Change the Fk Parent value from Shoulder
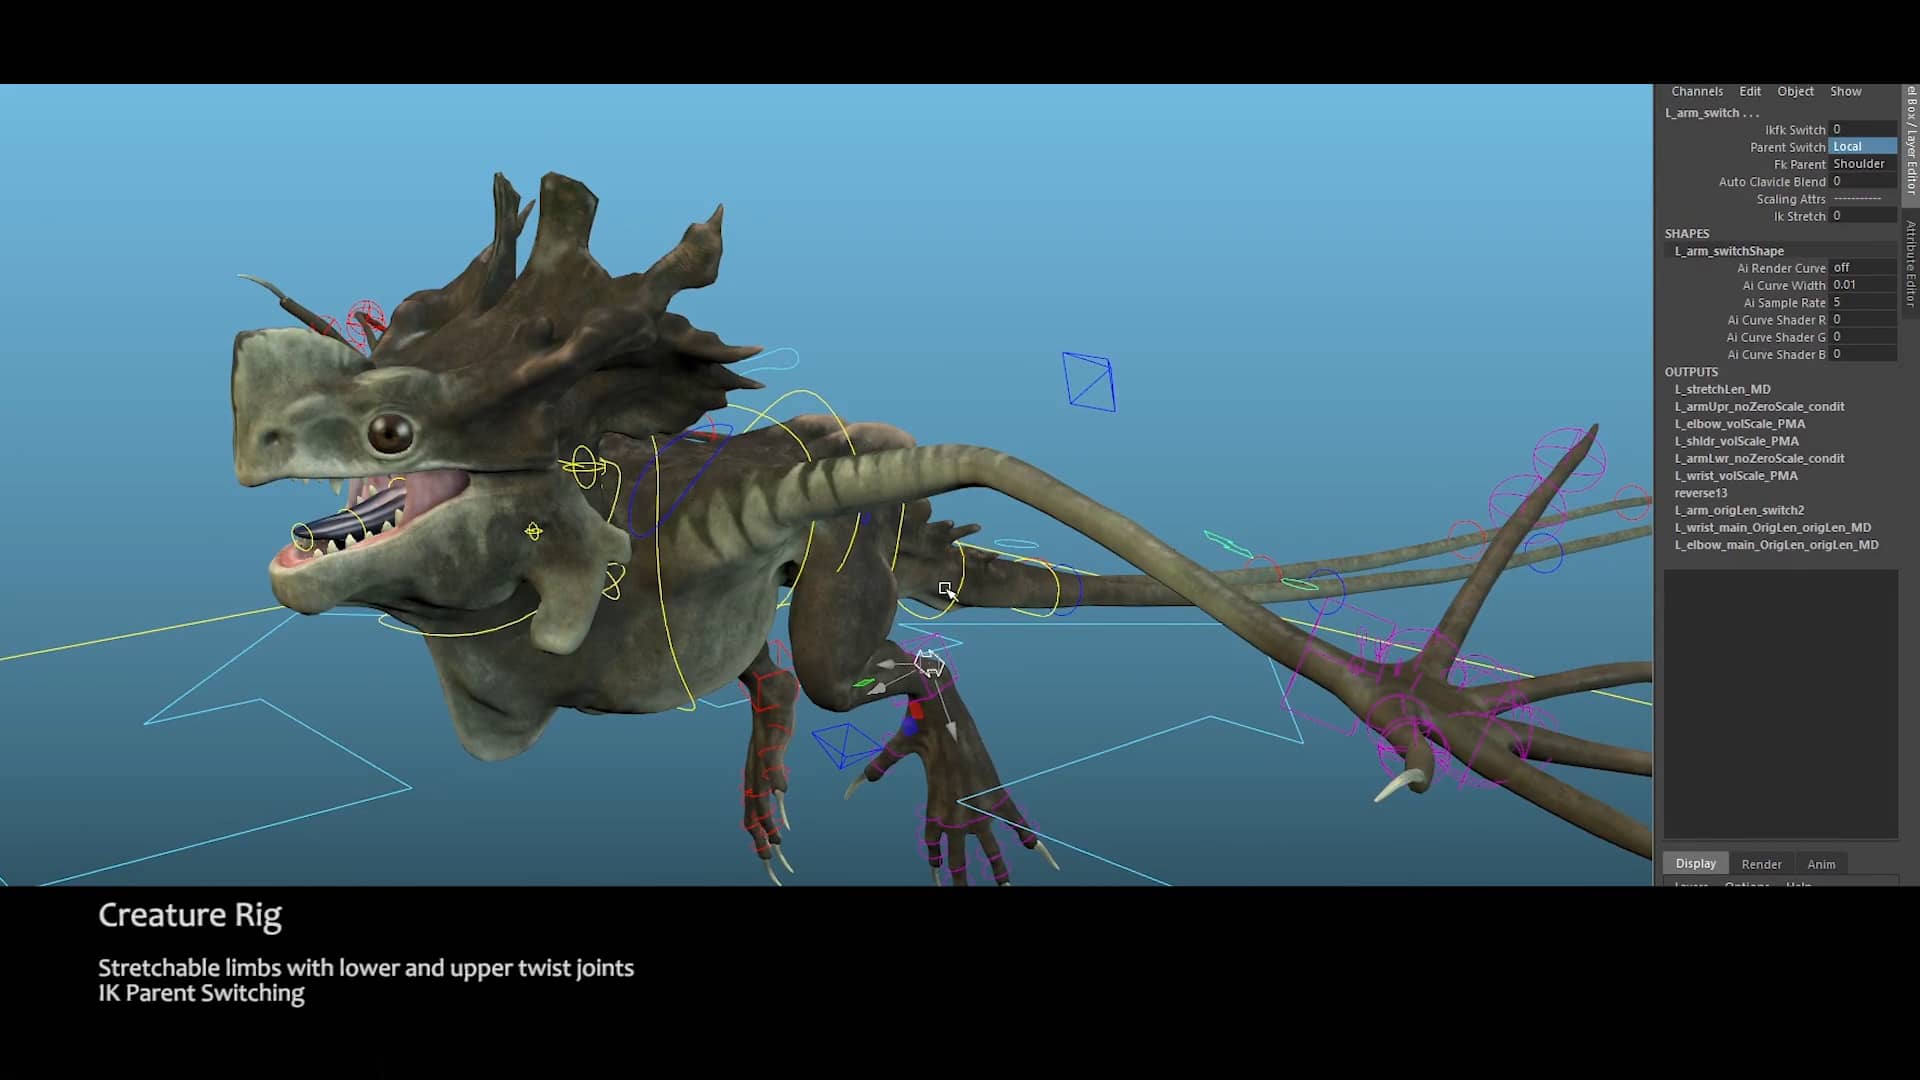The image size is (1920, 1080). [x=1862, y=164]
